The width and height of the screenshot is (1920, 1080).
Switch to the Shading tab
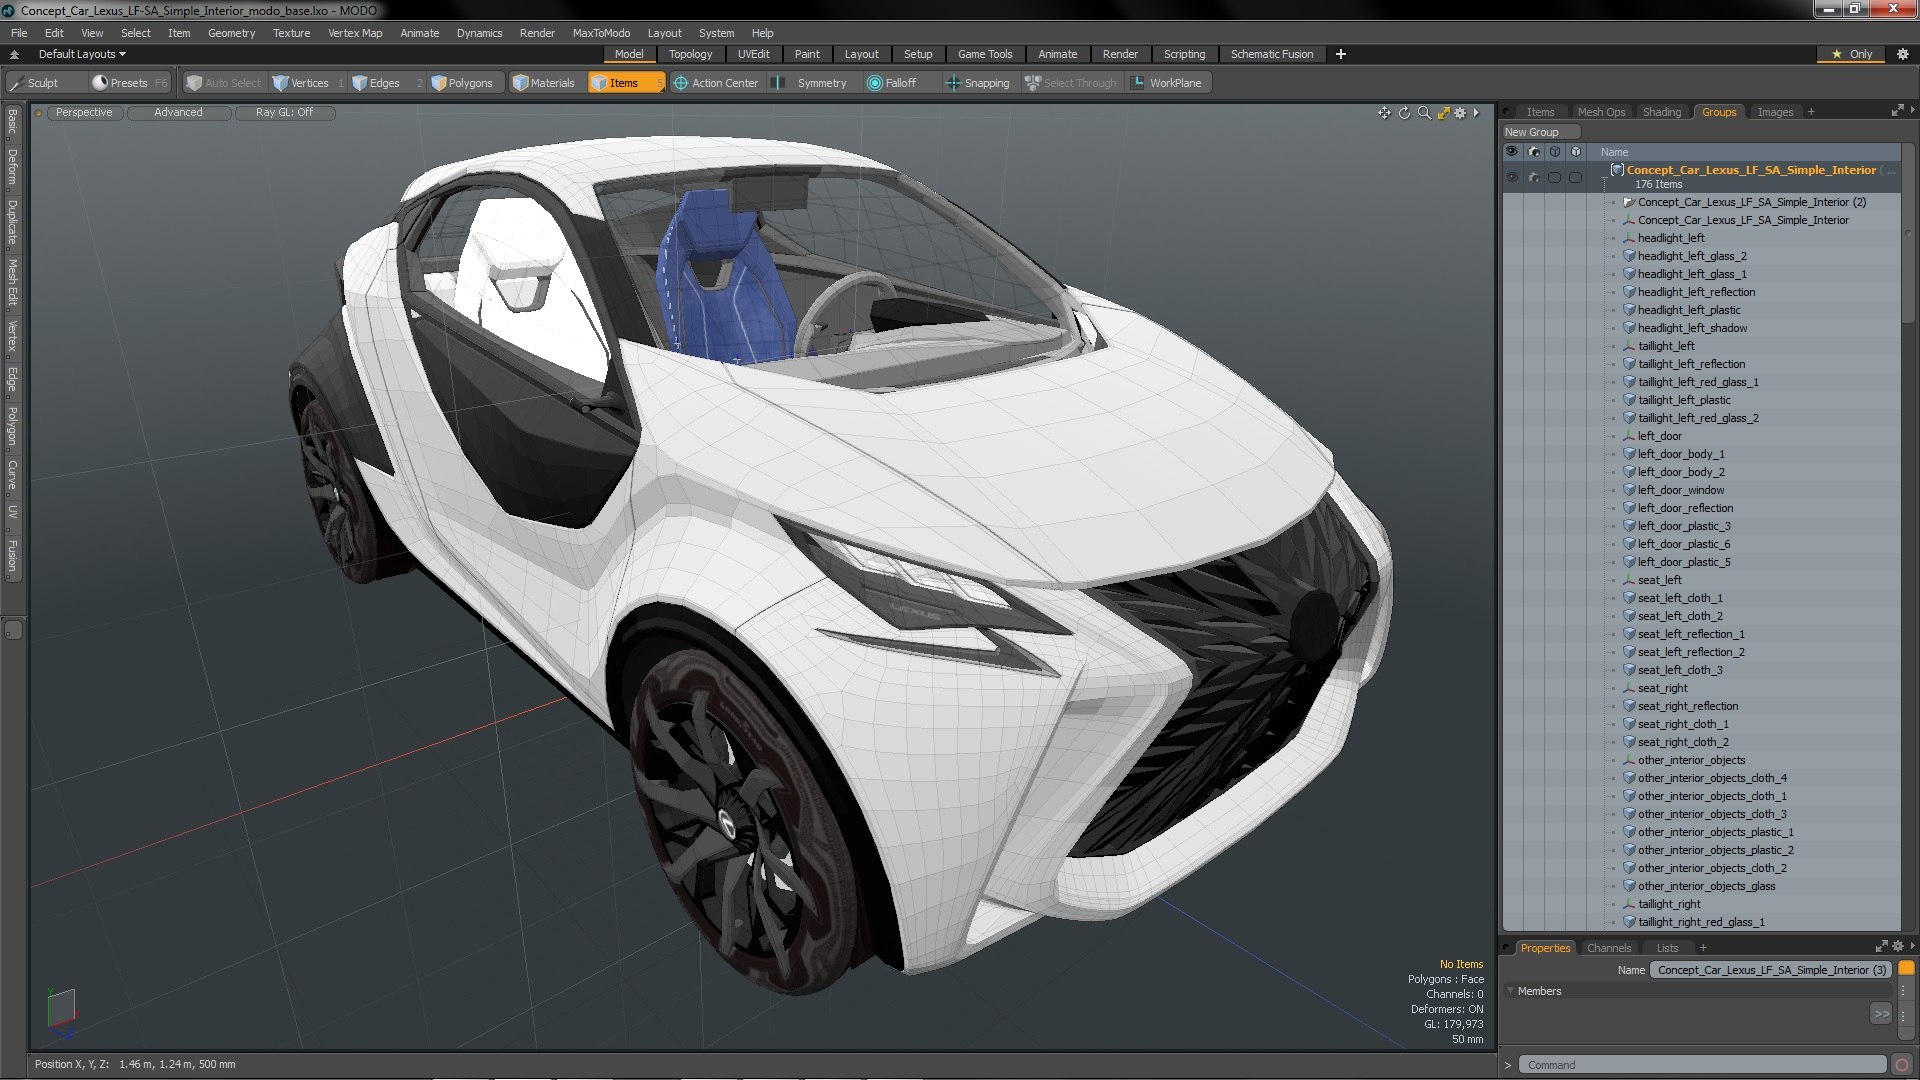click(1661, 112)
